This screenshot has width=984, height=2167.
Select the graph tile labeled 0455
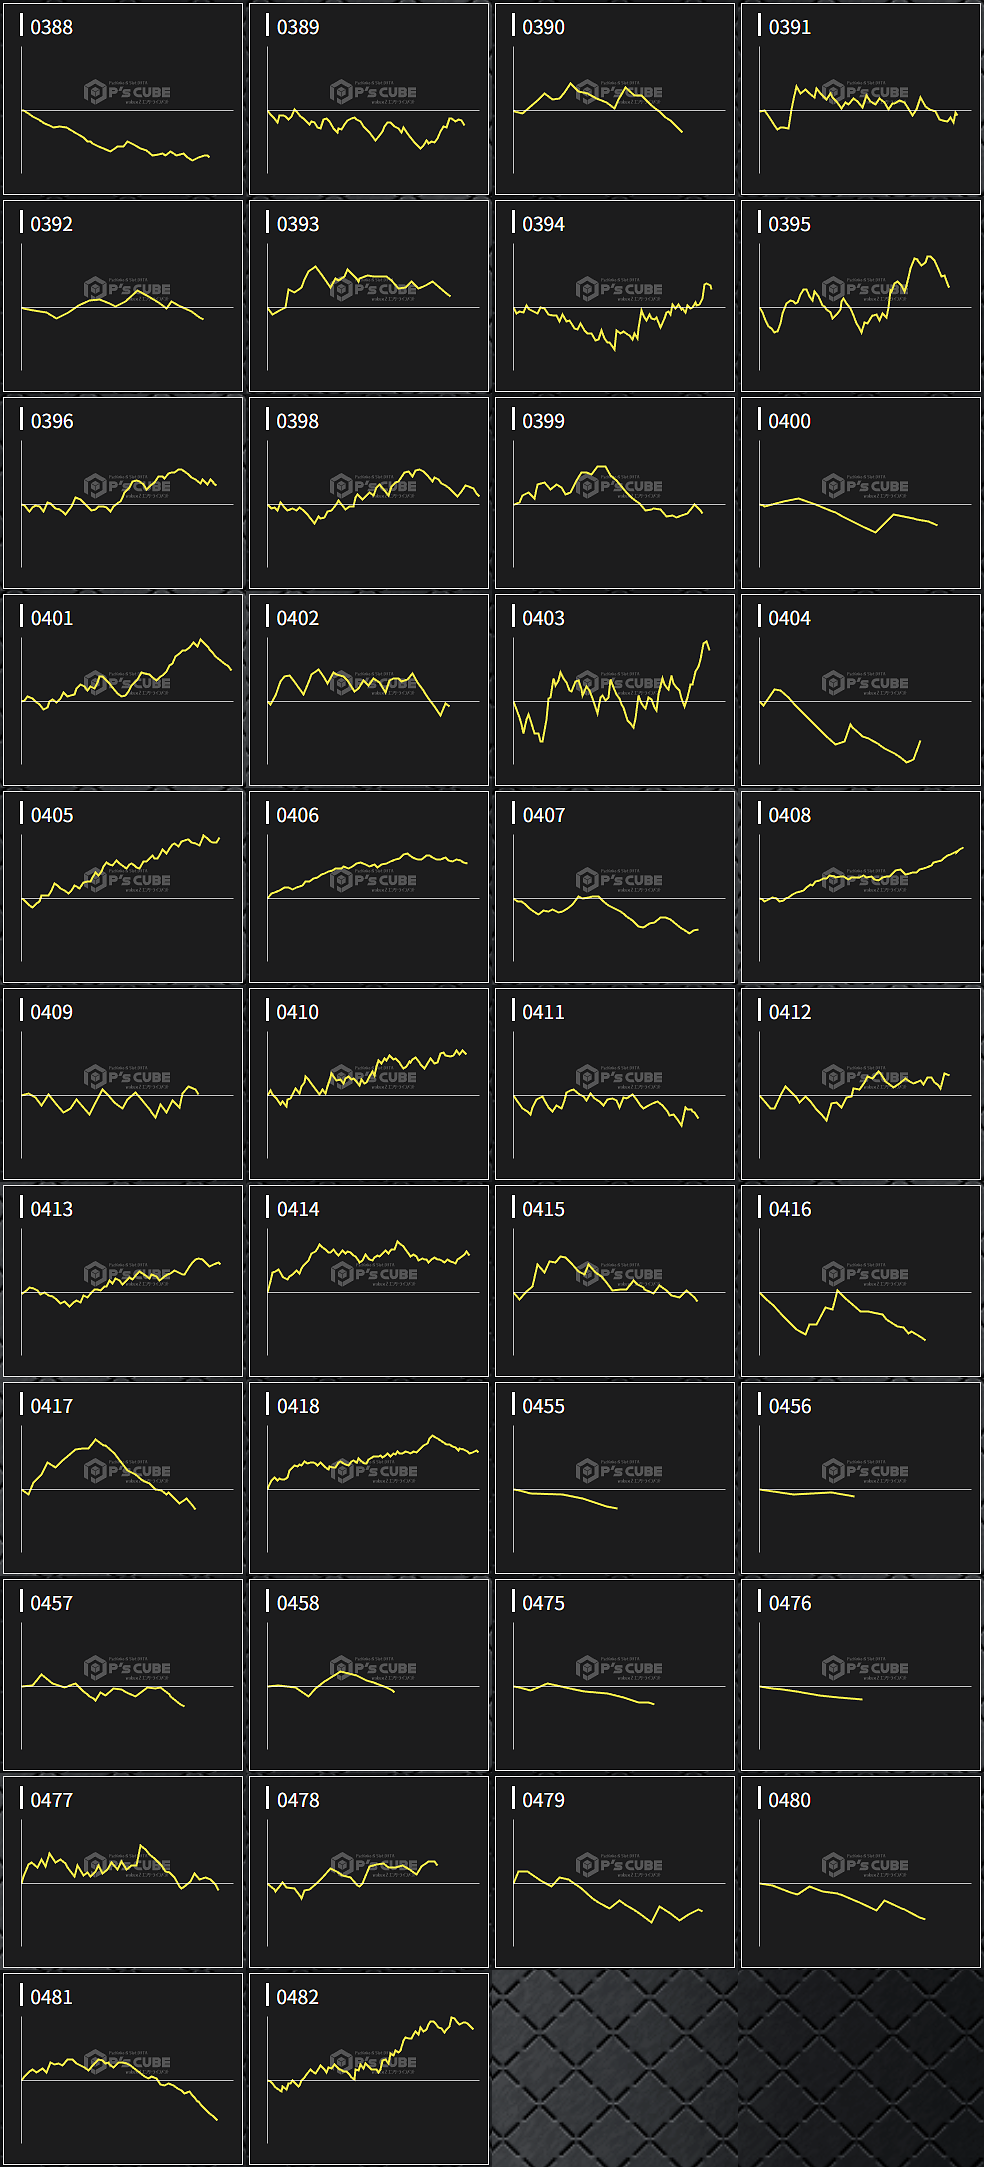pyautogui.click(x=614, y=1478)
